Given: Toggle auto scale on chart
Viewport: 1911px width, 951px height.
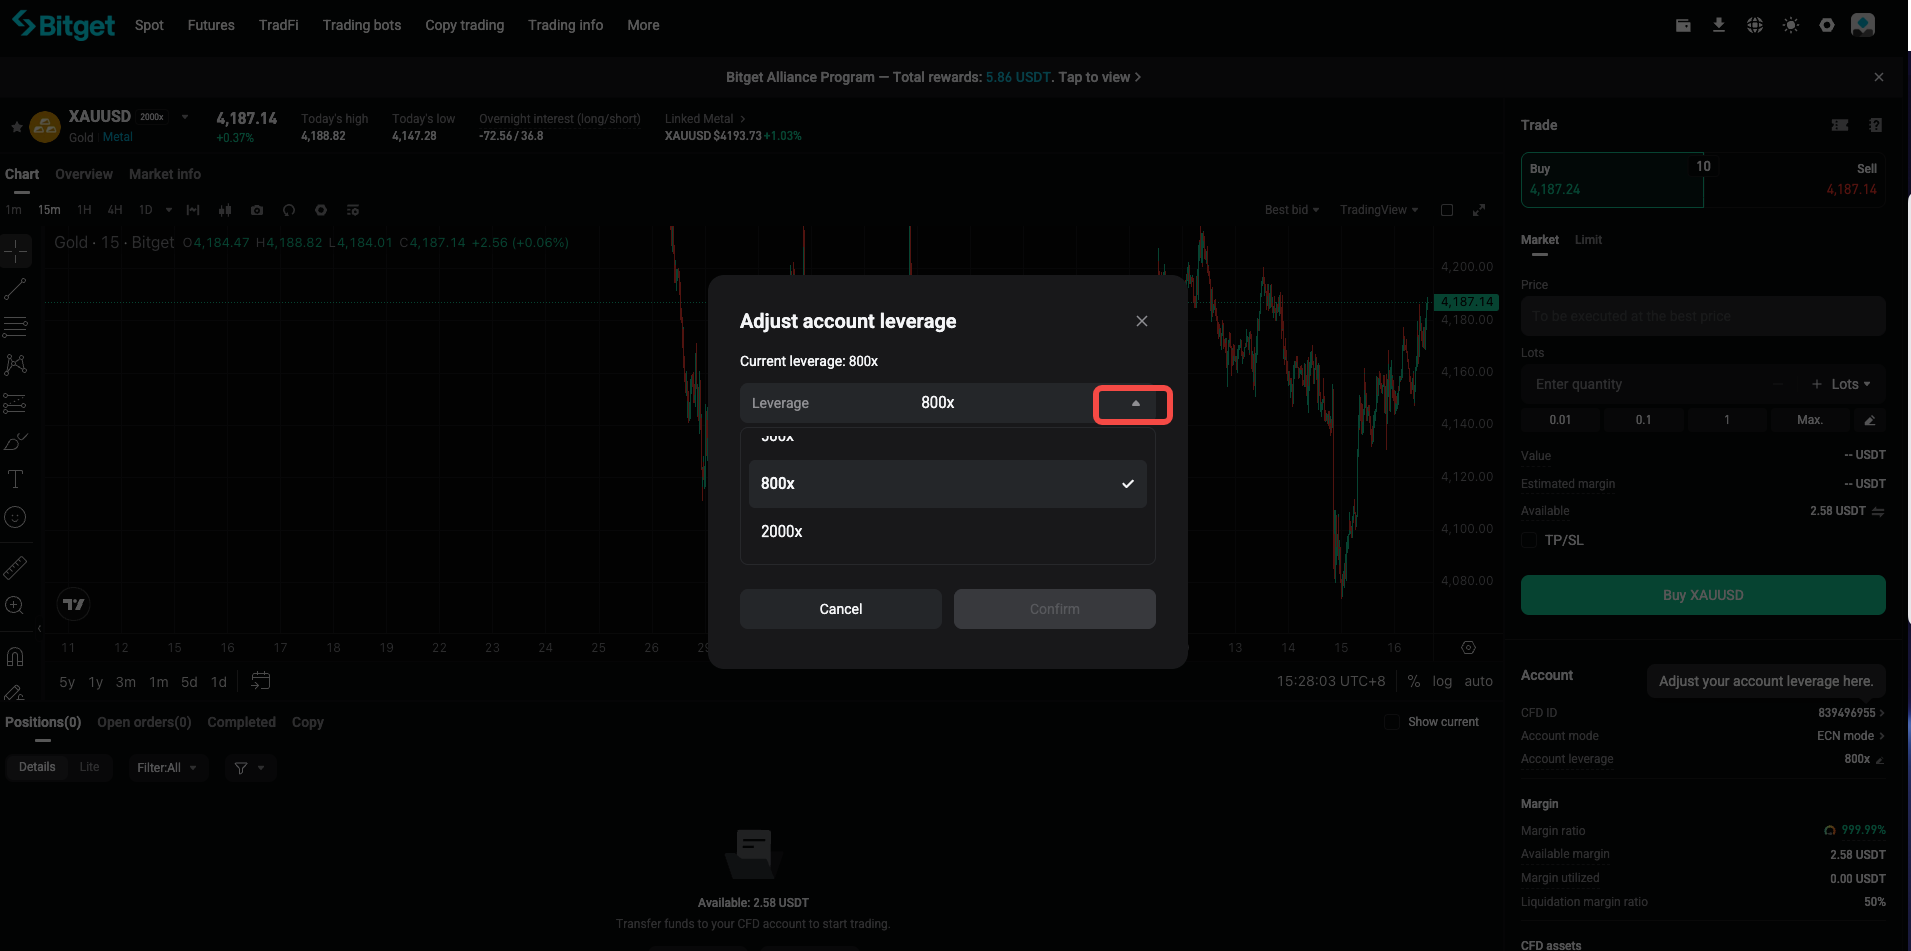Looking at the screenshot, I should coord(1478,681).
